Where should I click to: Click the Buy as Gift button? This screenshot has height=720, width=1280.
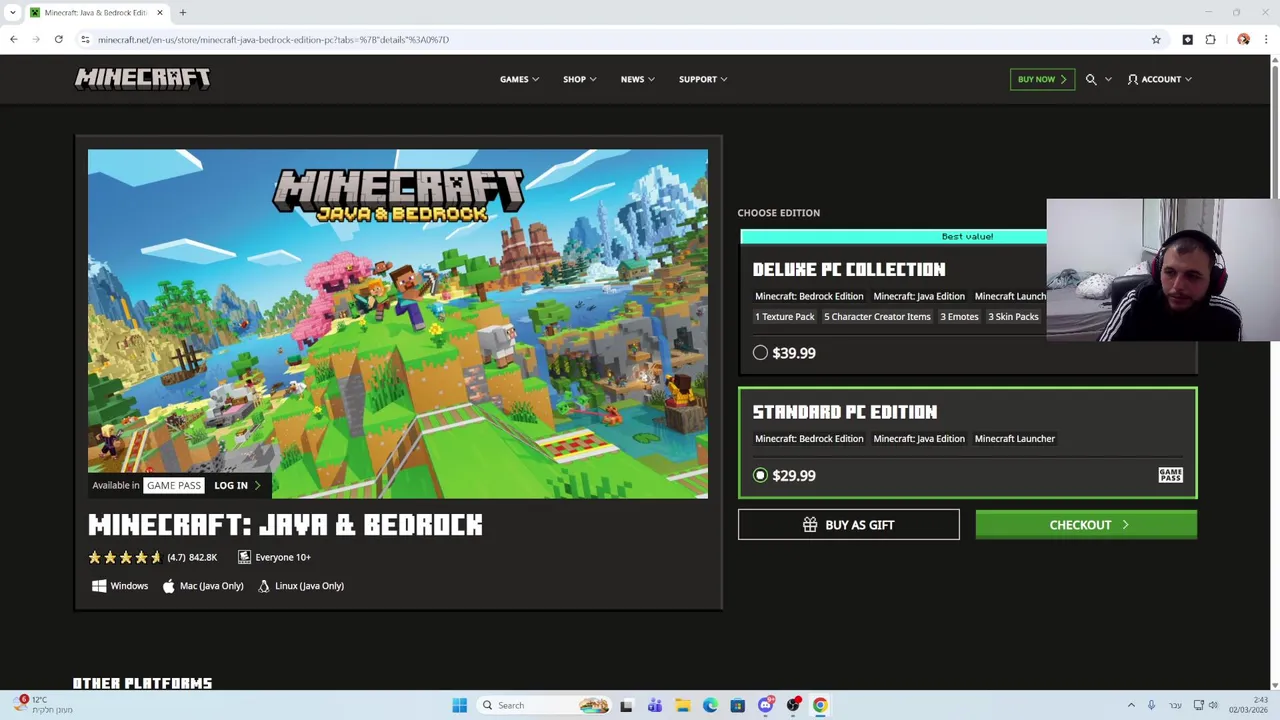pyautogui.click(x=848, y=524)
